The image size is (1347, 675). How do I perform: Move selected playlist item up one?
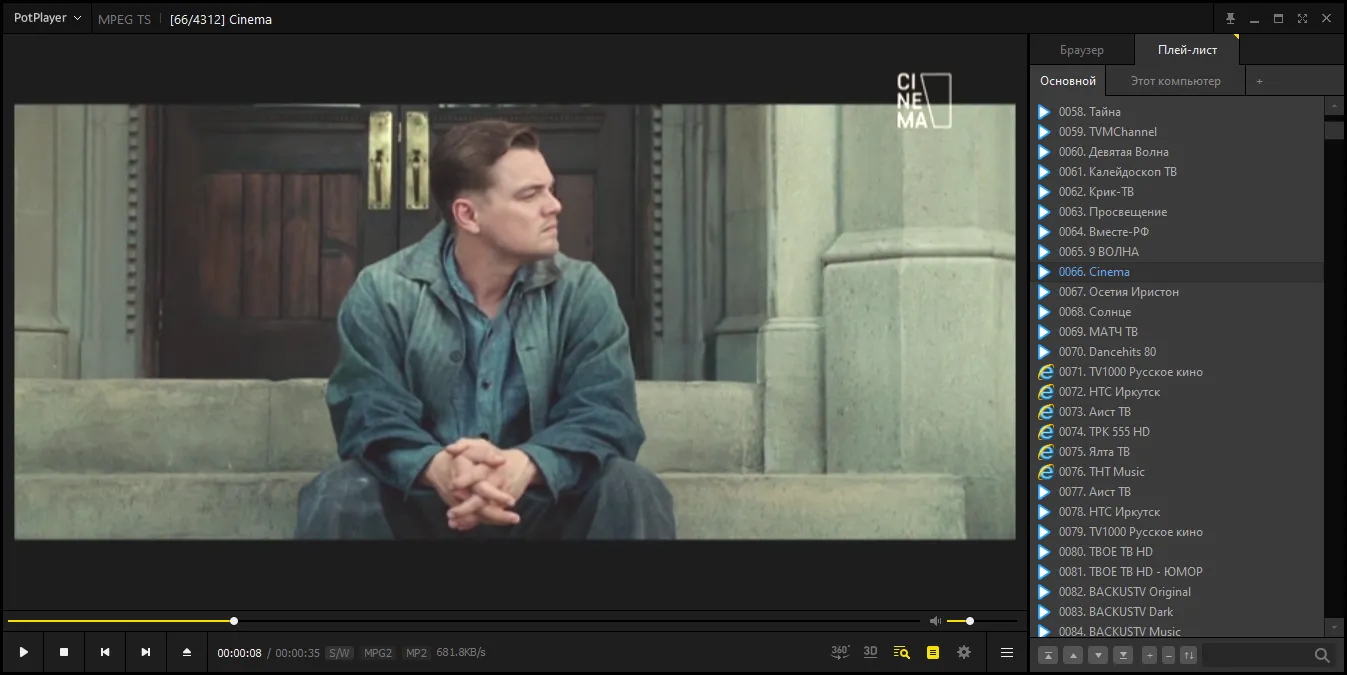pos(1073,655)
